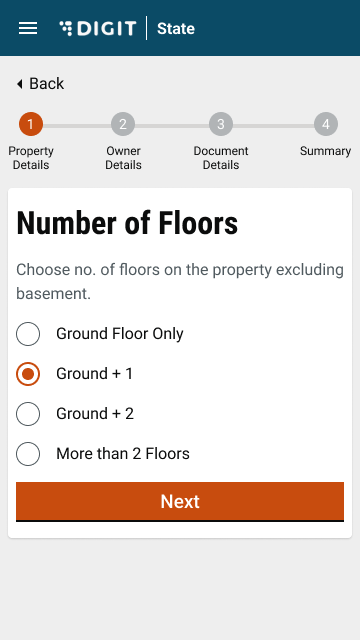This screenshot has width=360, height=640.
Task: Select step 3 circle in stepper
Action: 221,124
